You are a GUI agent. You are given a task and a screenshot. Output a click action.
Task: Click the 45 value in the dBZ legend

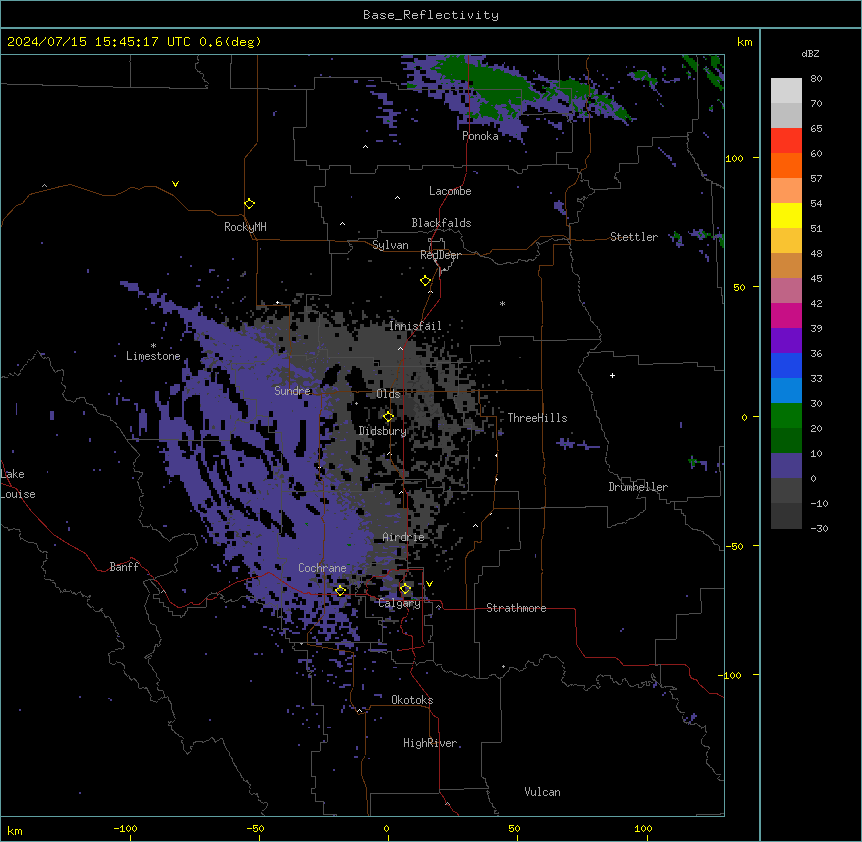click(816, 278)
